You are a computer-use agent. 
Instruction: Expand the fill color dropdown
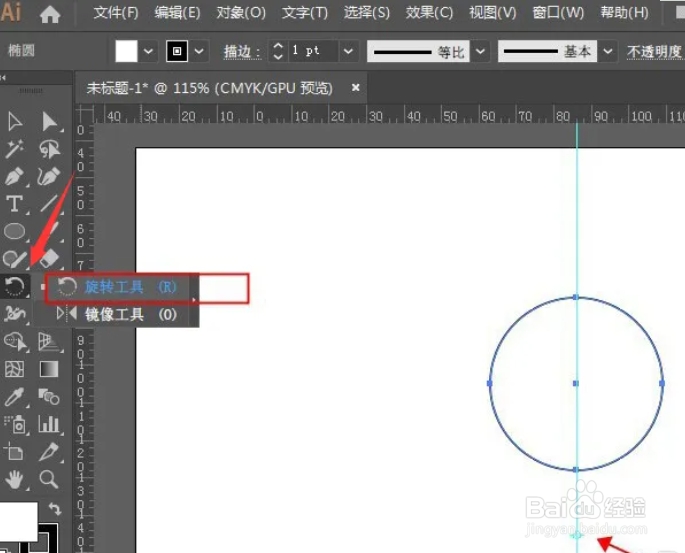[x=148, y=51]
